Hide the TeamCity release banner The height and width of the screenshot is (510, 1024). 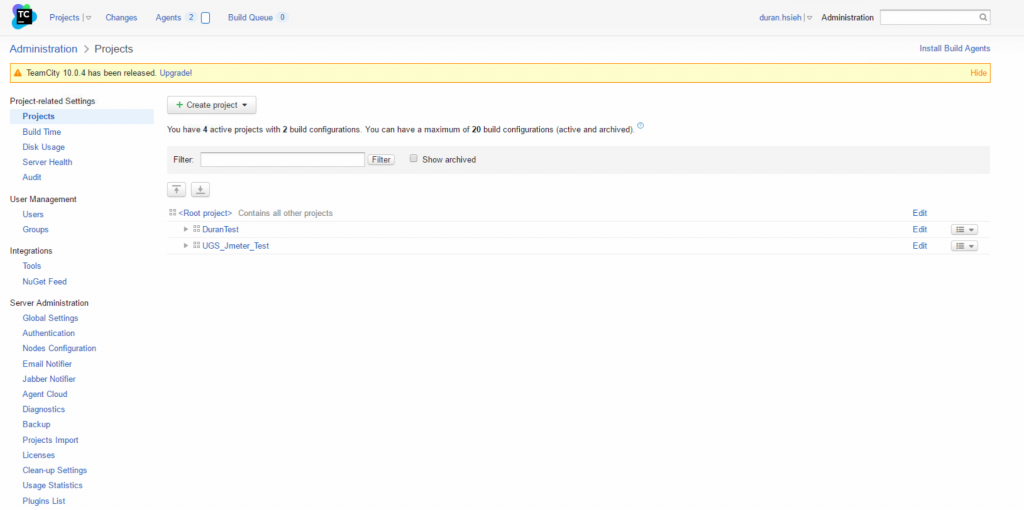pos(978,73)
